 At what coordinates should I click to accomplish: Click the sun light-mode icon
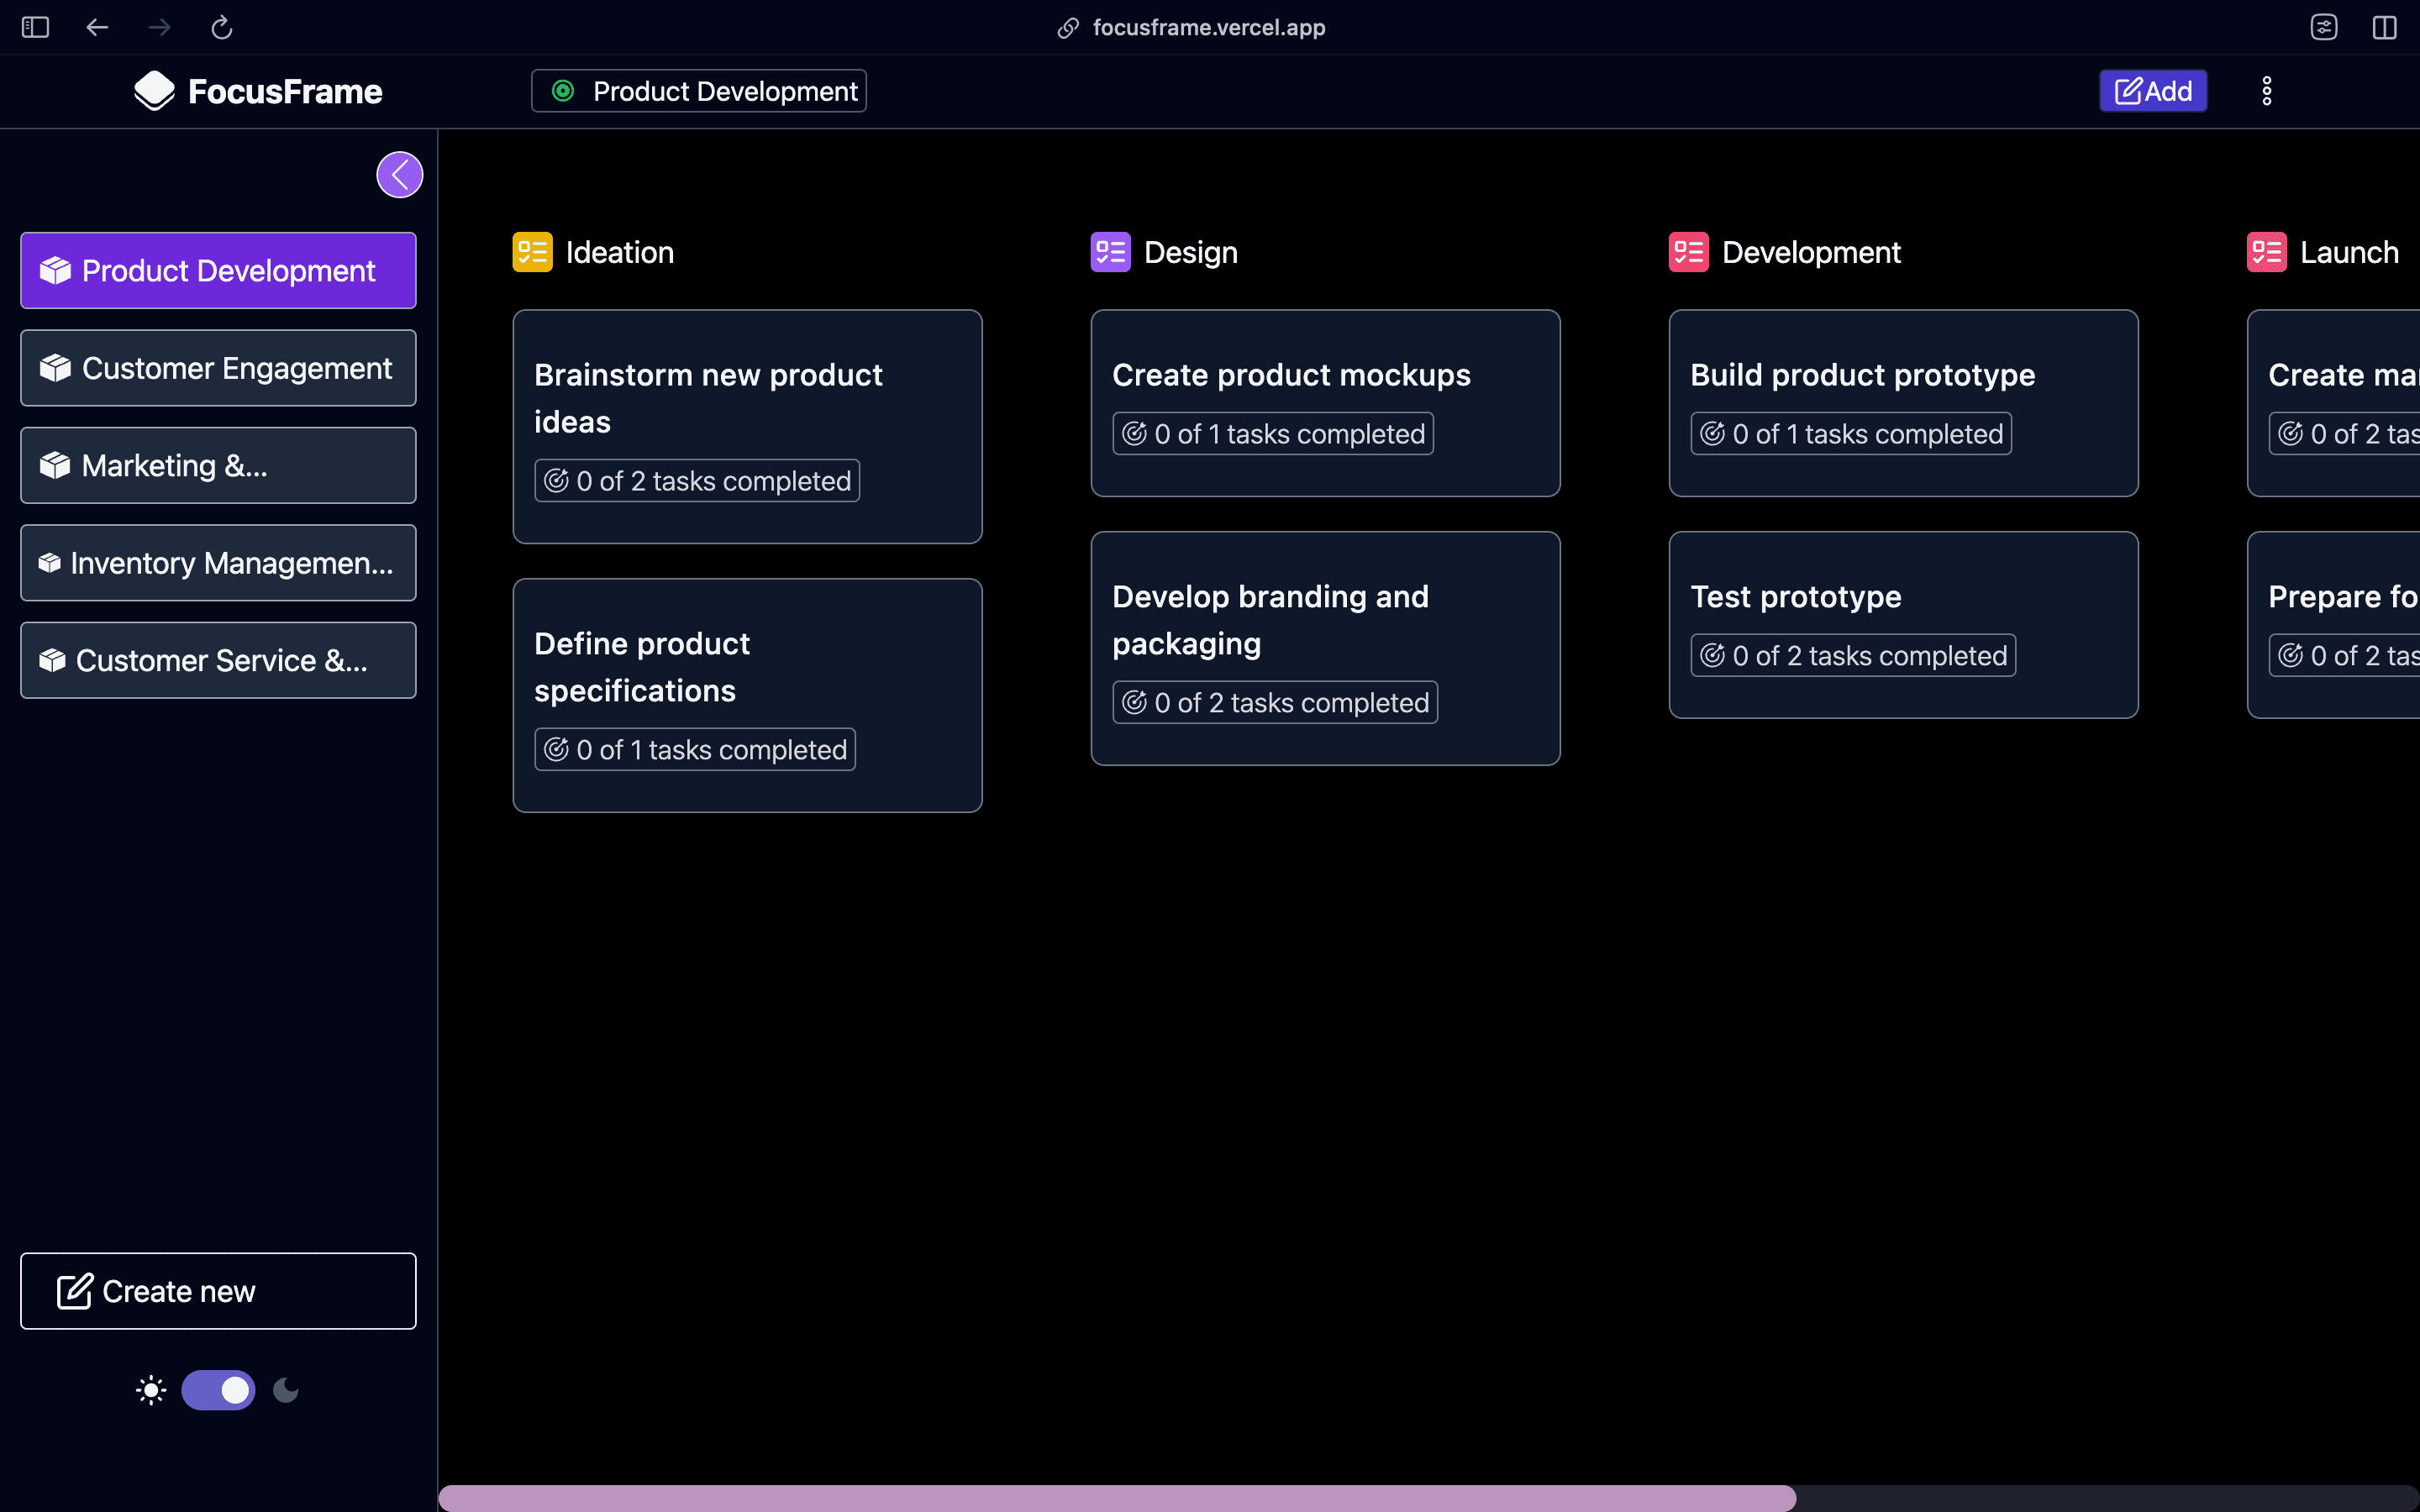151,1390
